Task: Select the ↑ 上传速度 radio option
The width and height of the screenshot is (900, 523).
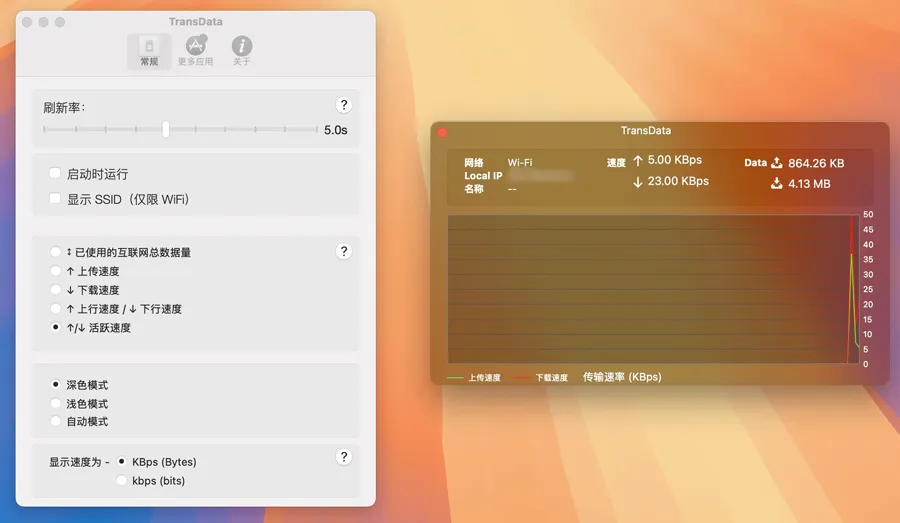Action: (x=56, y=271)
